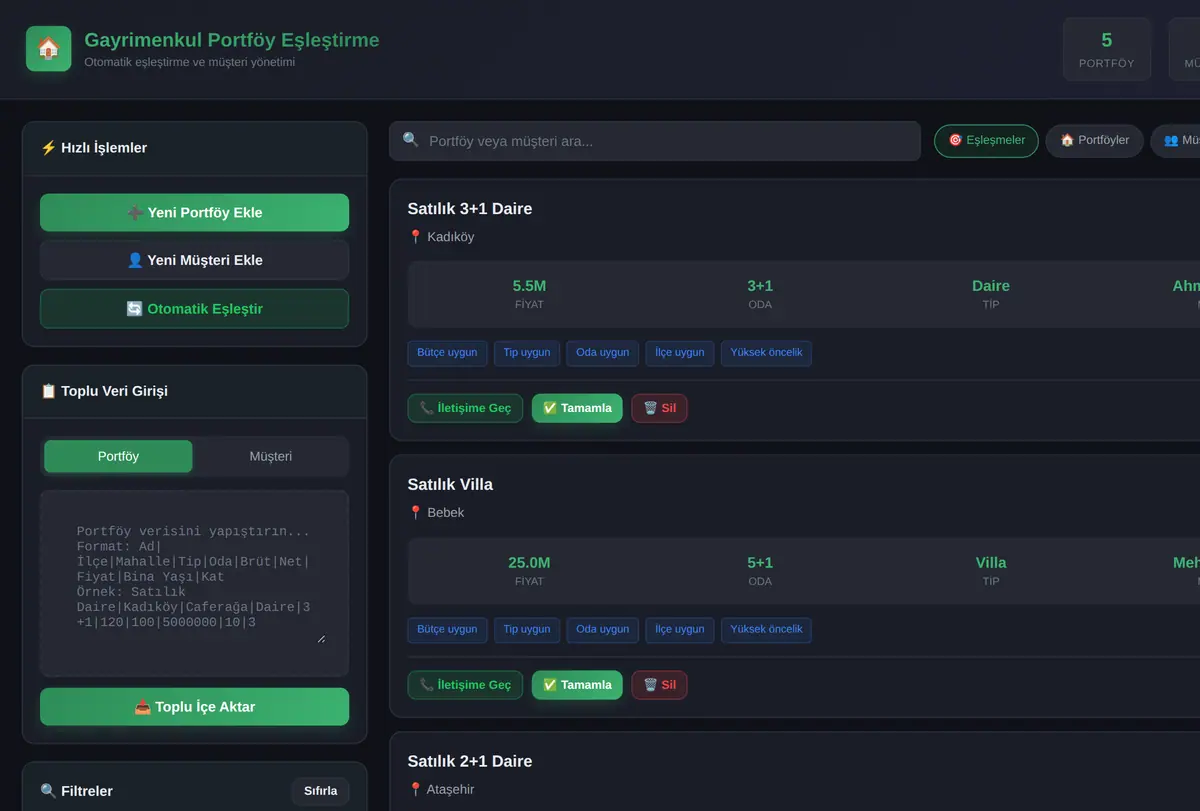Click the 5+1 room value on Villa card
The image size is (1200, 811).
click(x=760, y=563)
